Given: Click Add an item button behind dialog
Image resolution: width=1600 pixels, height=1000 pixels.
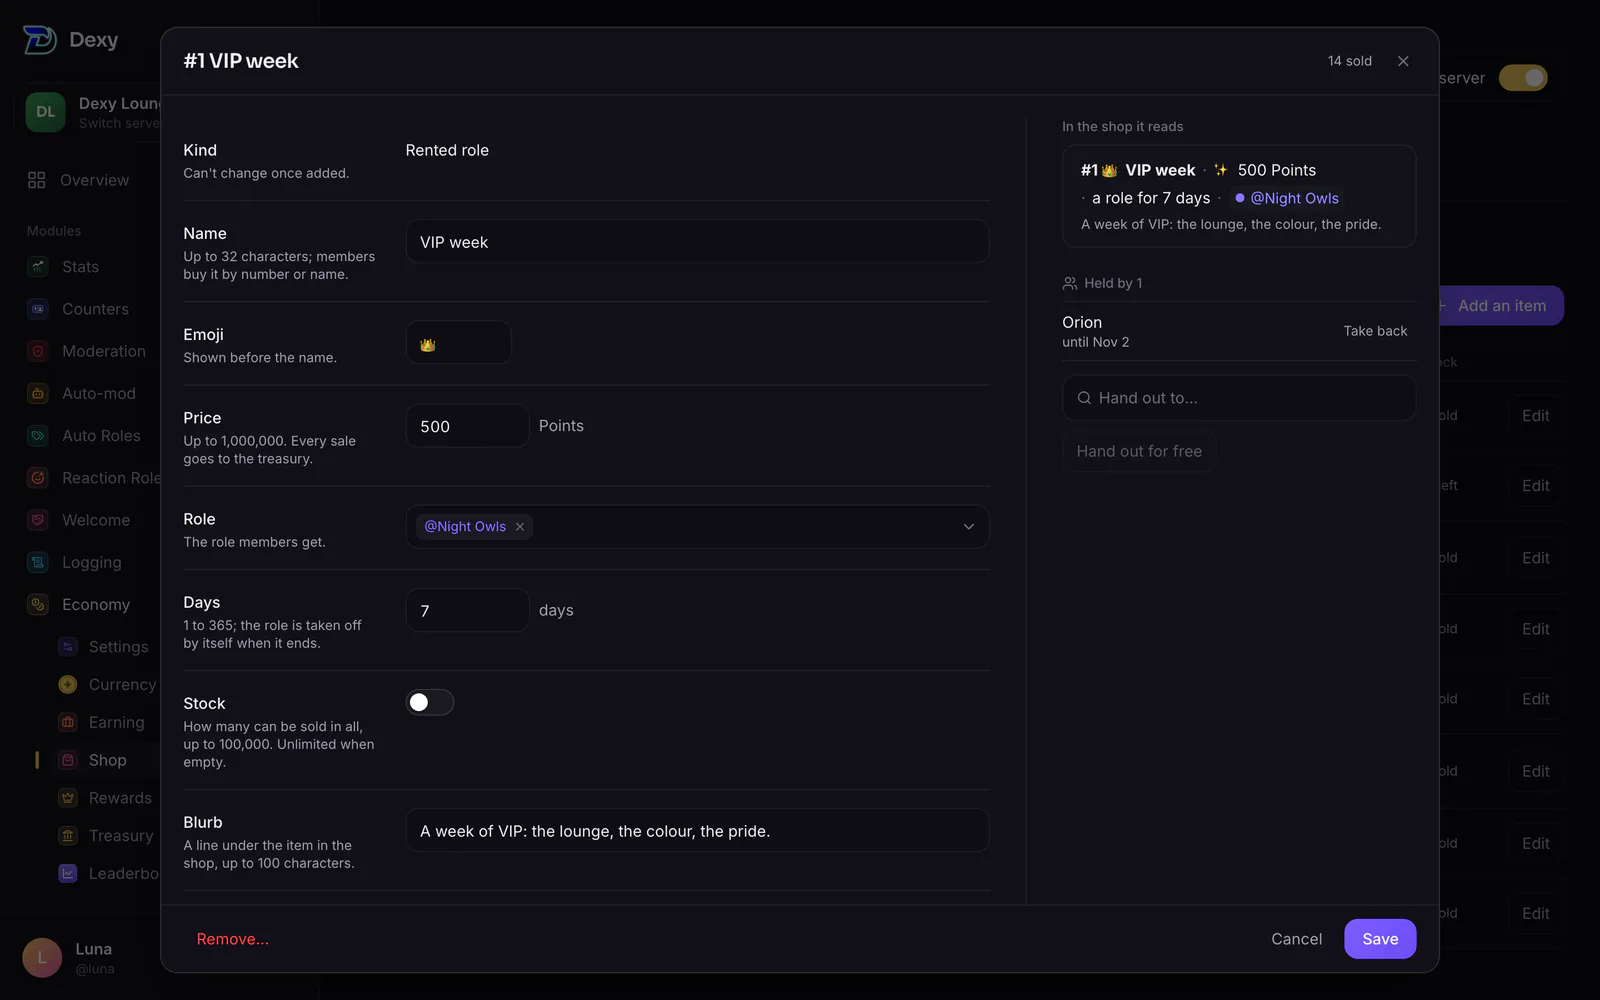Looking at the screenshot, I should (1500, 306).
